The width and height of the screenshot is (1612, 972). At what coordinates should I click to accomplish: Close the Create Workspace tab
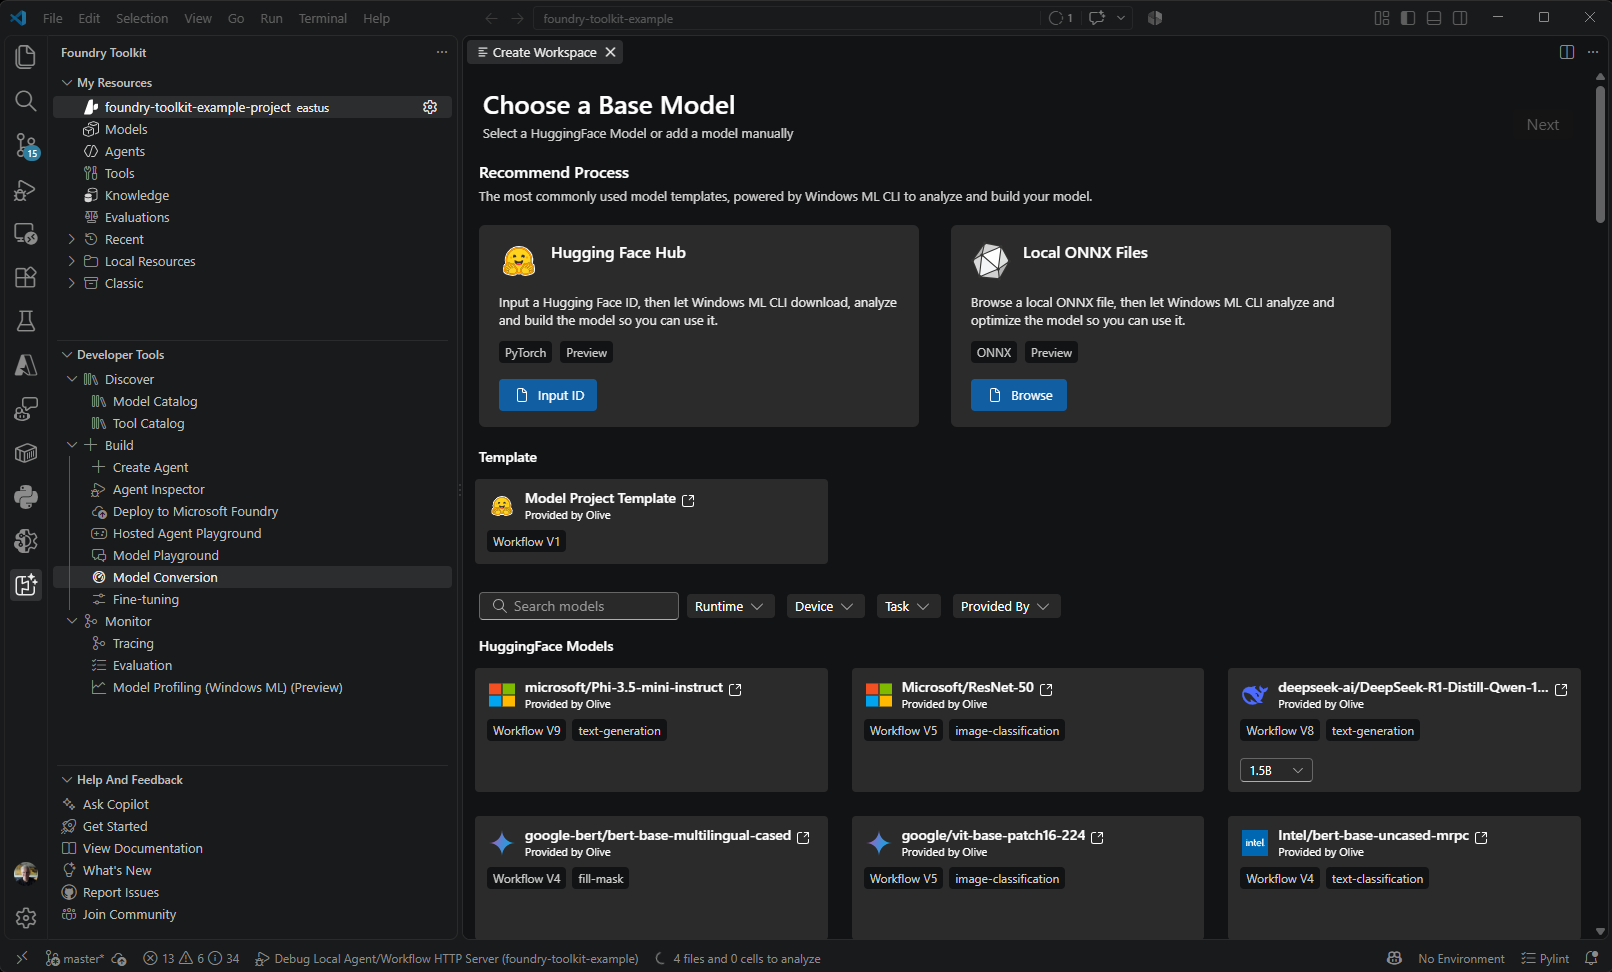(x=610, y=52)
